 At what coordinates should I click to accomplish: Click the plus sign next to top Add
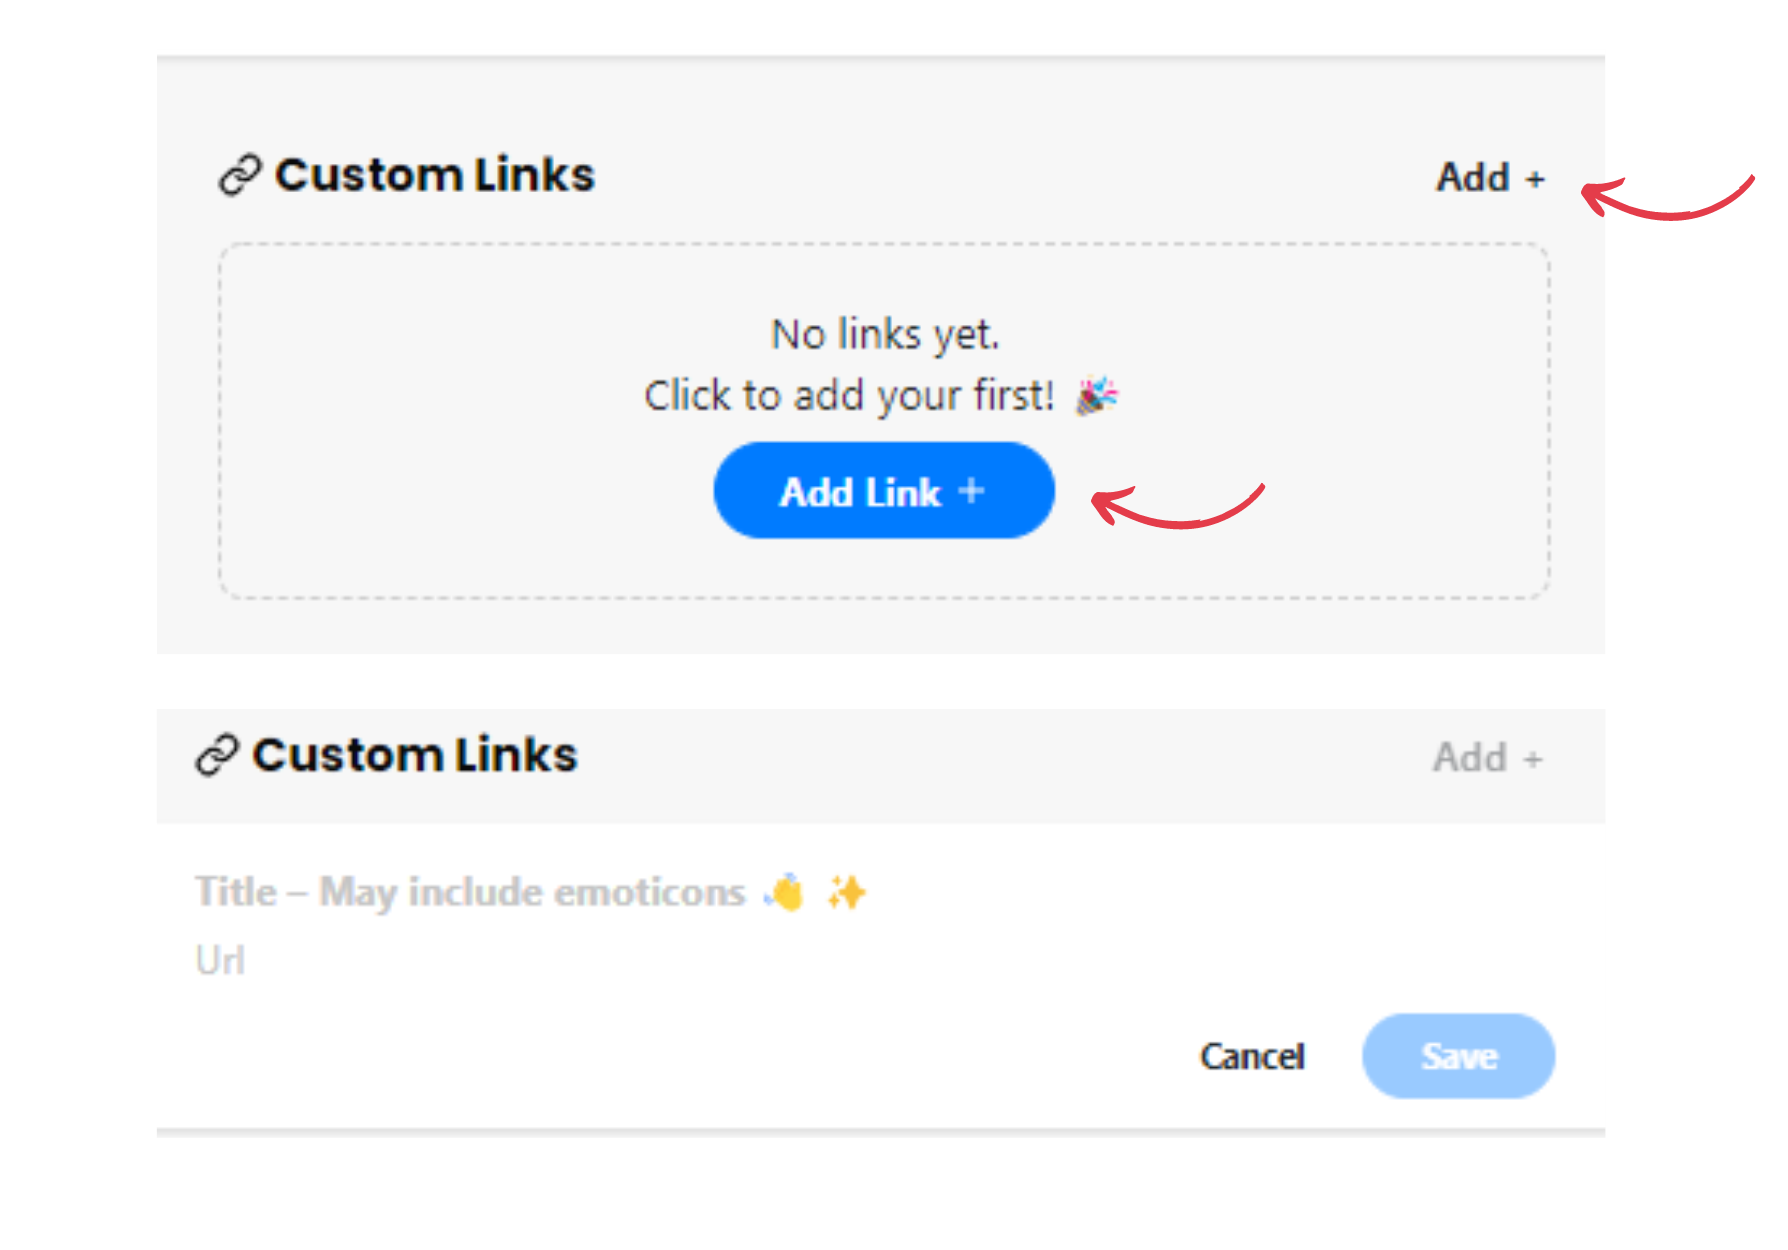point(1535,179)
